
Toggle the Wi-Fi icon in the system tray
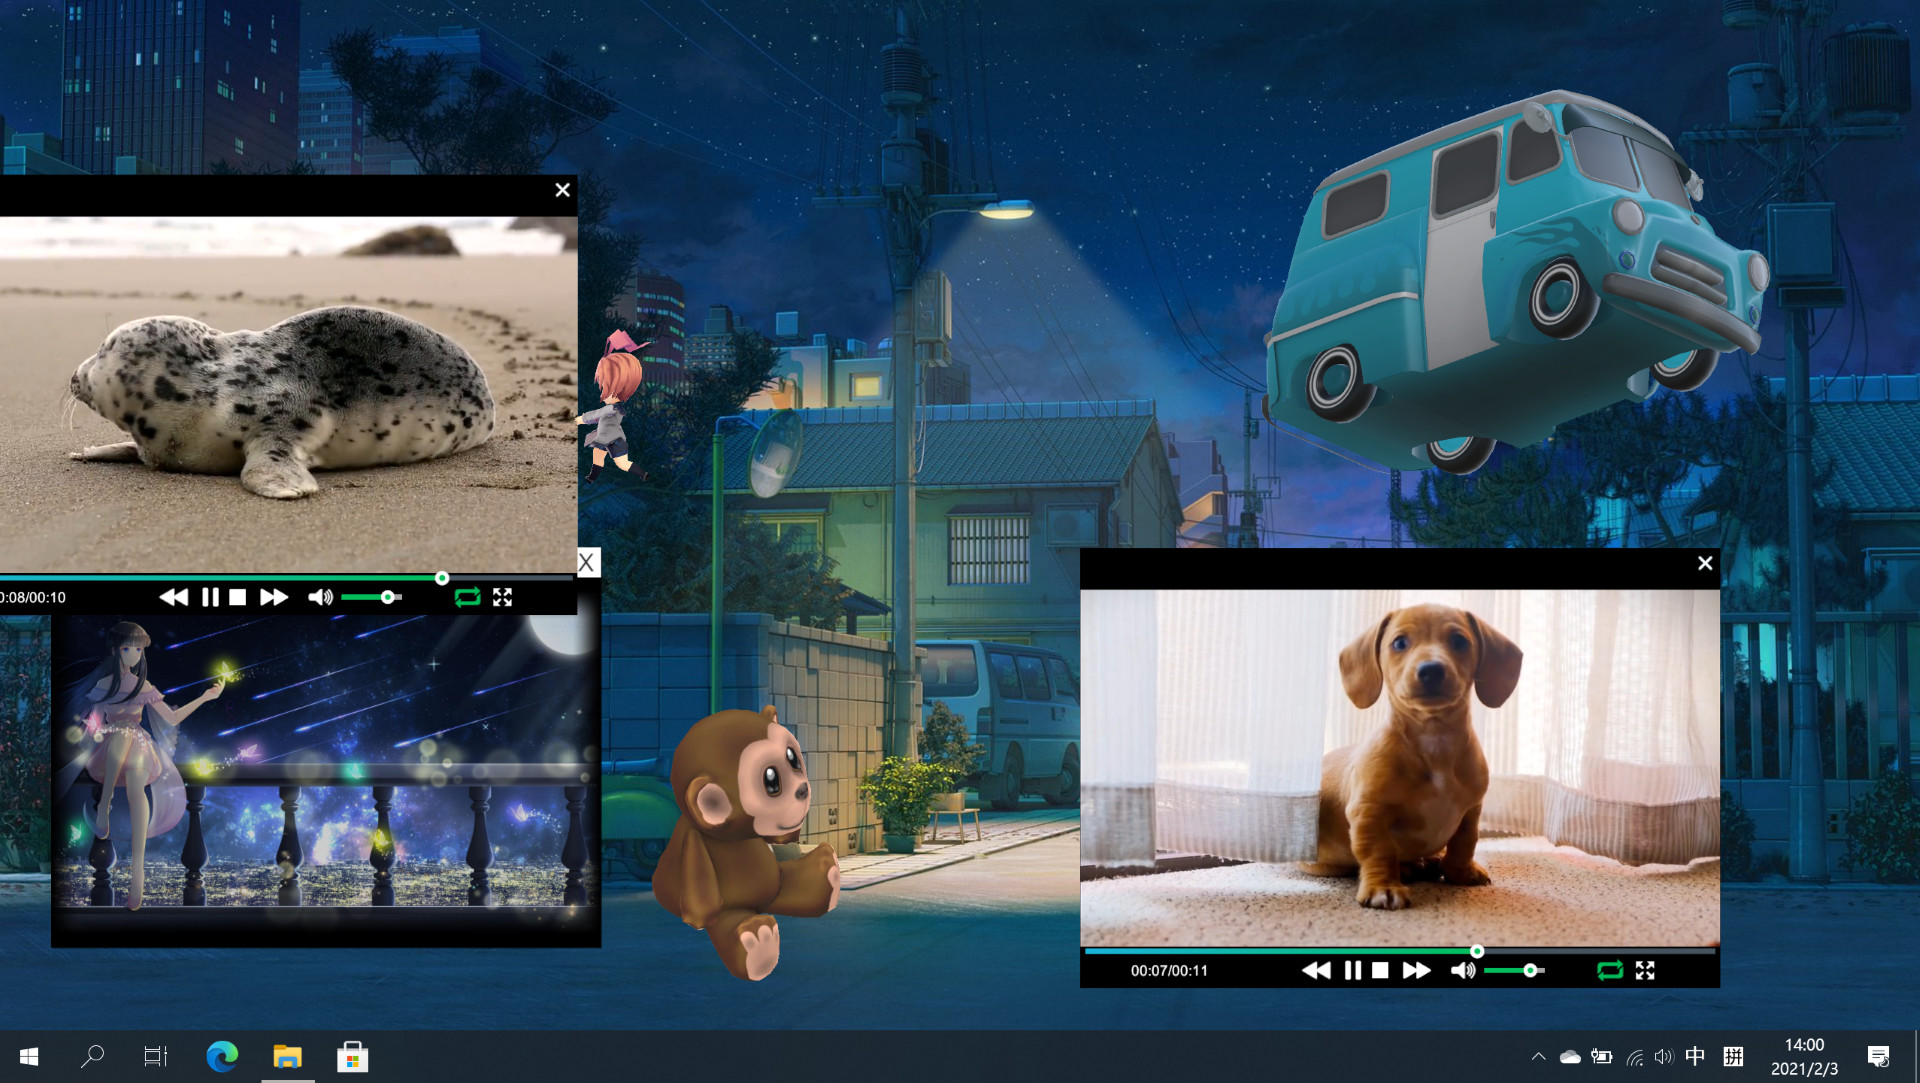1634,1056
